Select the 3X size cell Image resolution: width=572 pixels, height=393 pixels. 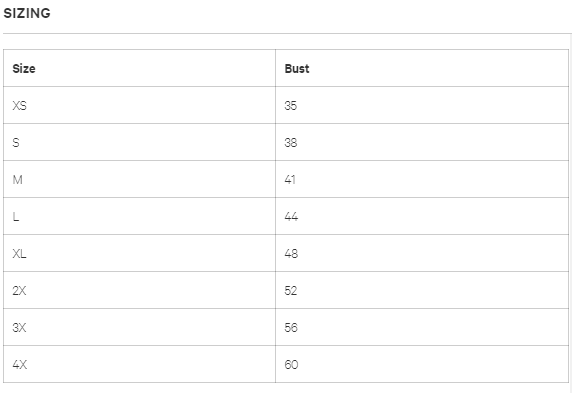pyautogui.click(x=139, y=327)
